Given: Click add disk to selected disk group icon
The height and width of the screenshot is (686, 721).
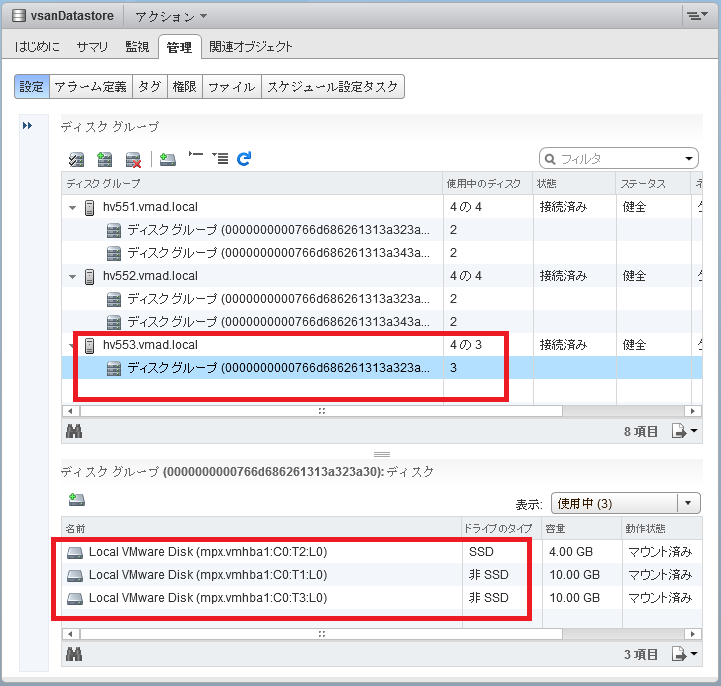Looking at the screenshot, I should click(167, 159).
